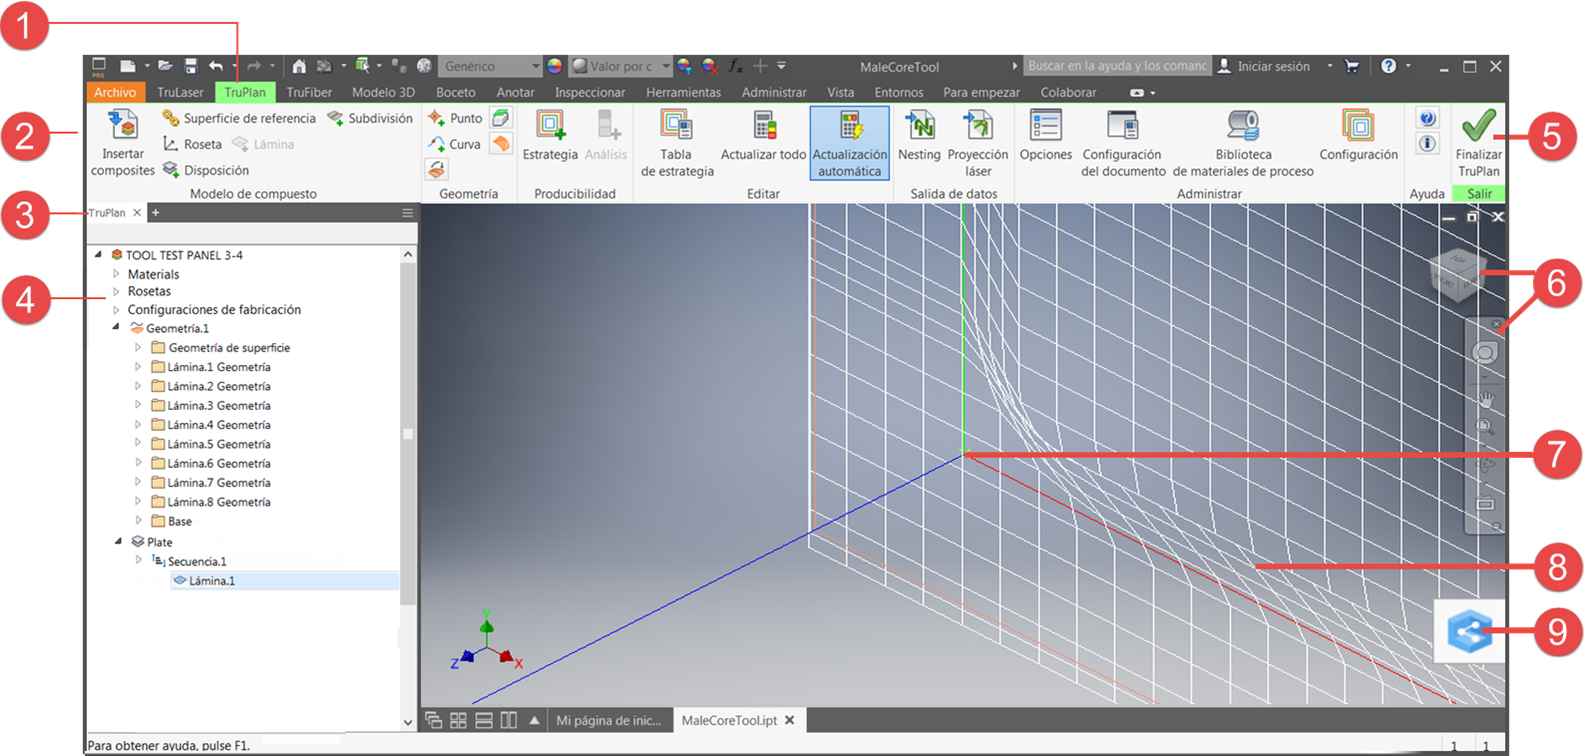
Task: Open the file folder icon in quick access toolbar
Action: tap(165, 66)
